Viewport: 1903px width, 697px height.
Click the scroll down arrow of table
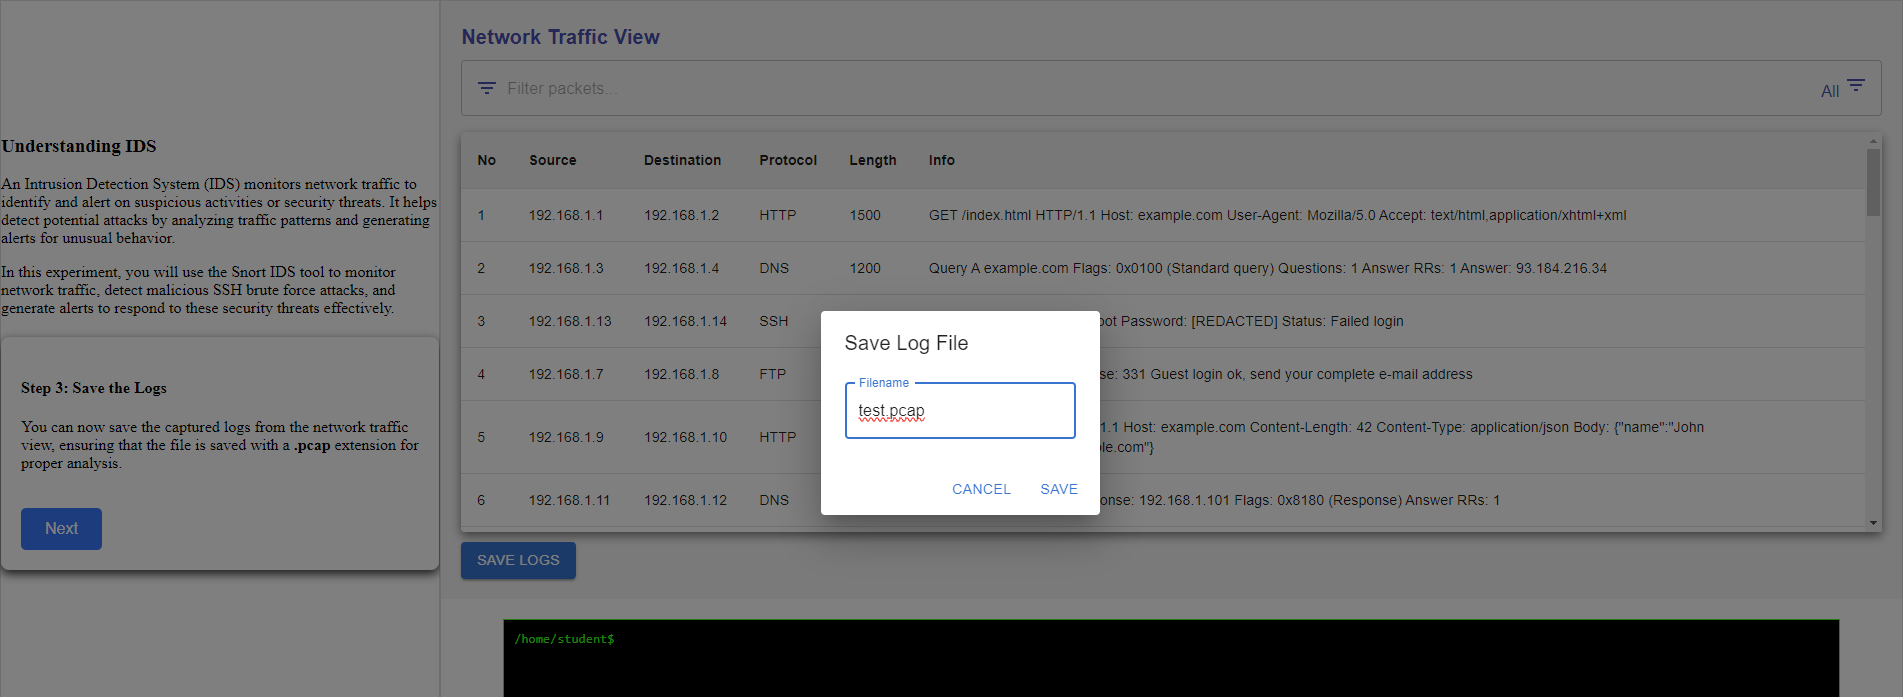coord(1873,523)
